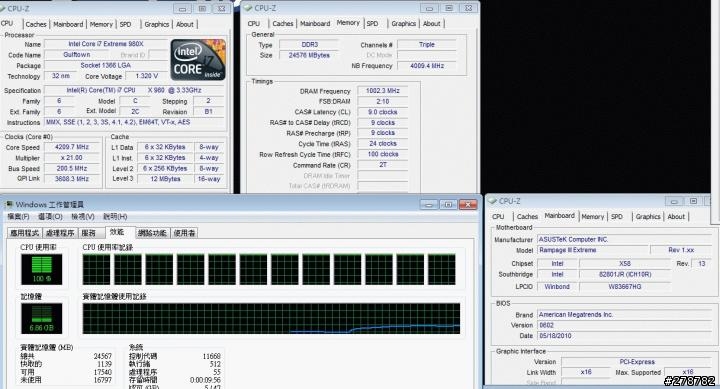
Task: Click the CPU-Z icon in the Mainboard window title
Action: [493, 201]
